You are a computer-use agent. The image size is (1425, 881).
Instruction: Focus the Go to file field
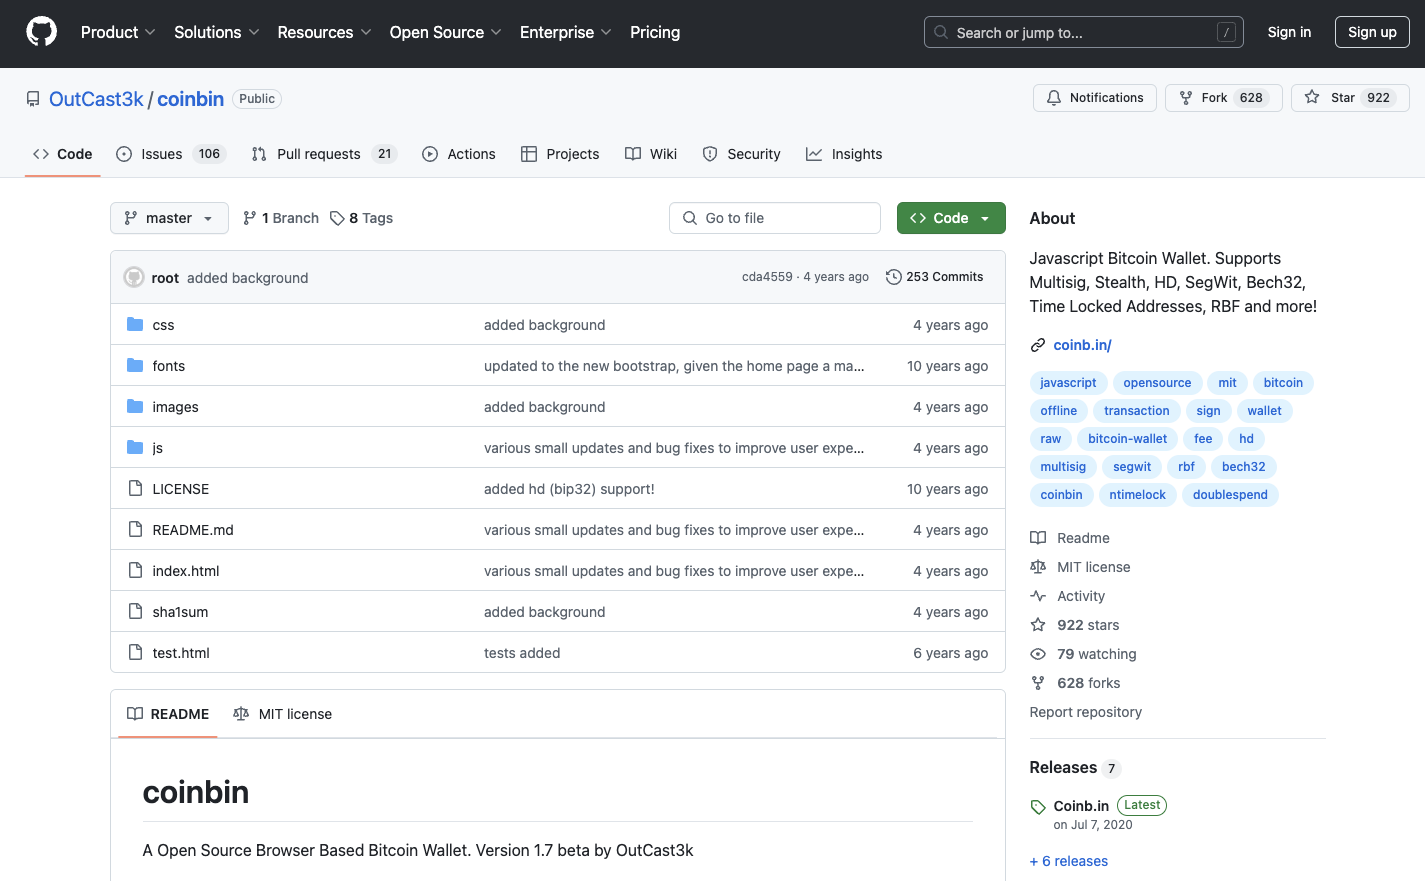click(x=775, y=218)
